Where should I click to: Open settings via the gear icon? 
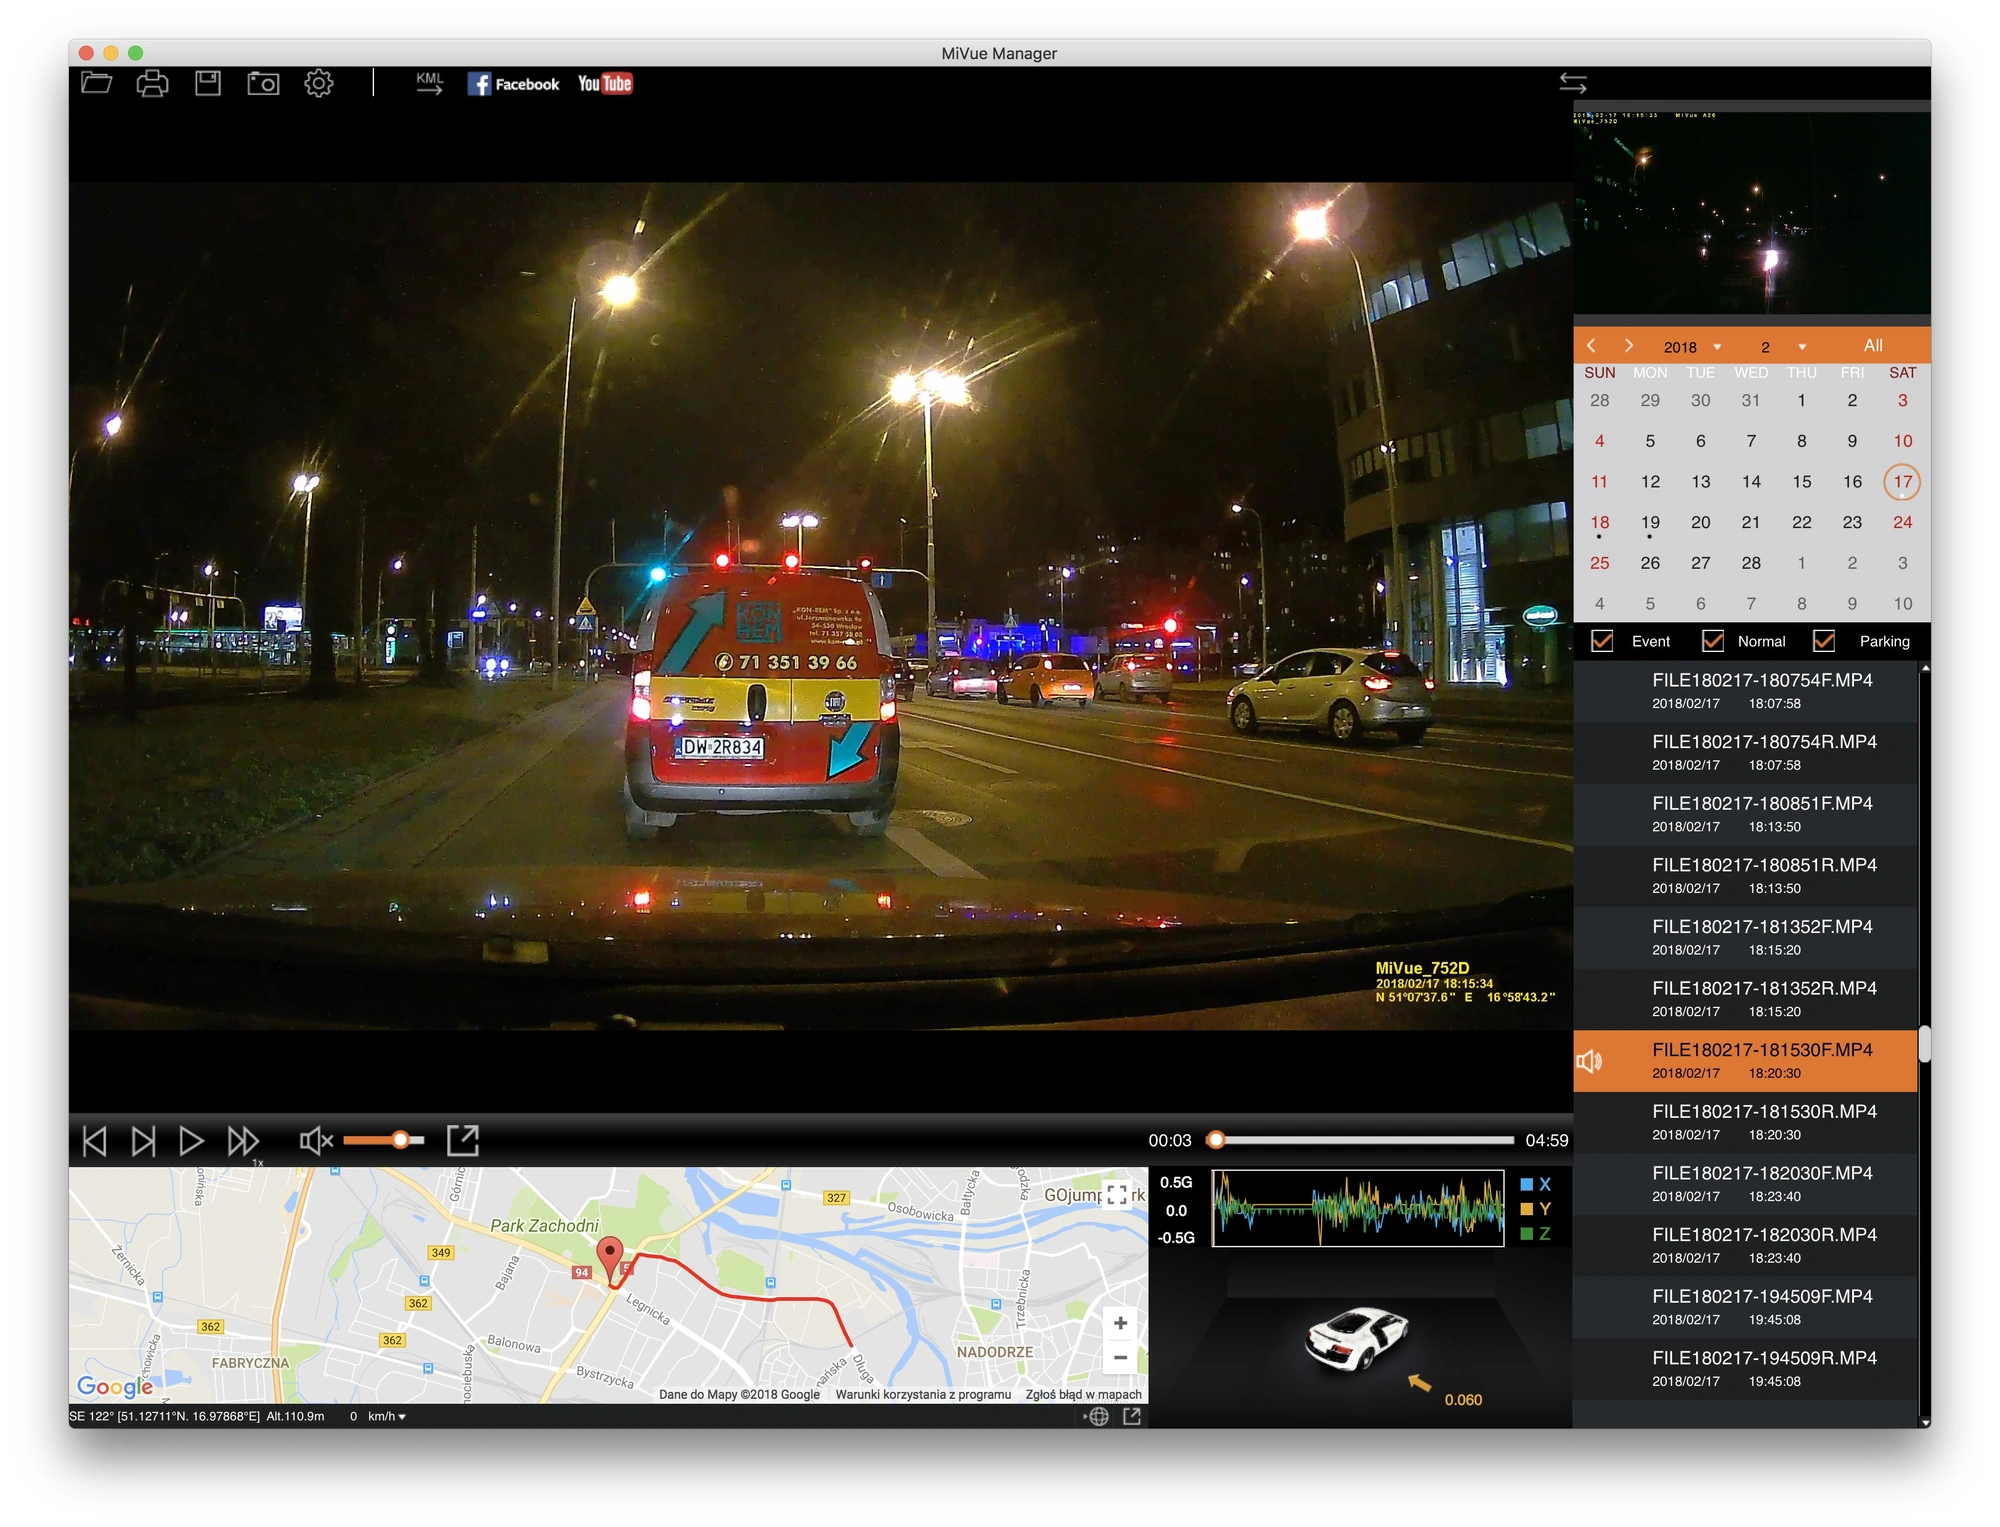pos(319,83)
